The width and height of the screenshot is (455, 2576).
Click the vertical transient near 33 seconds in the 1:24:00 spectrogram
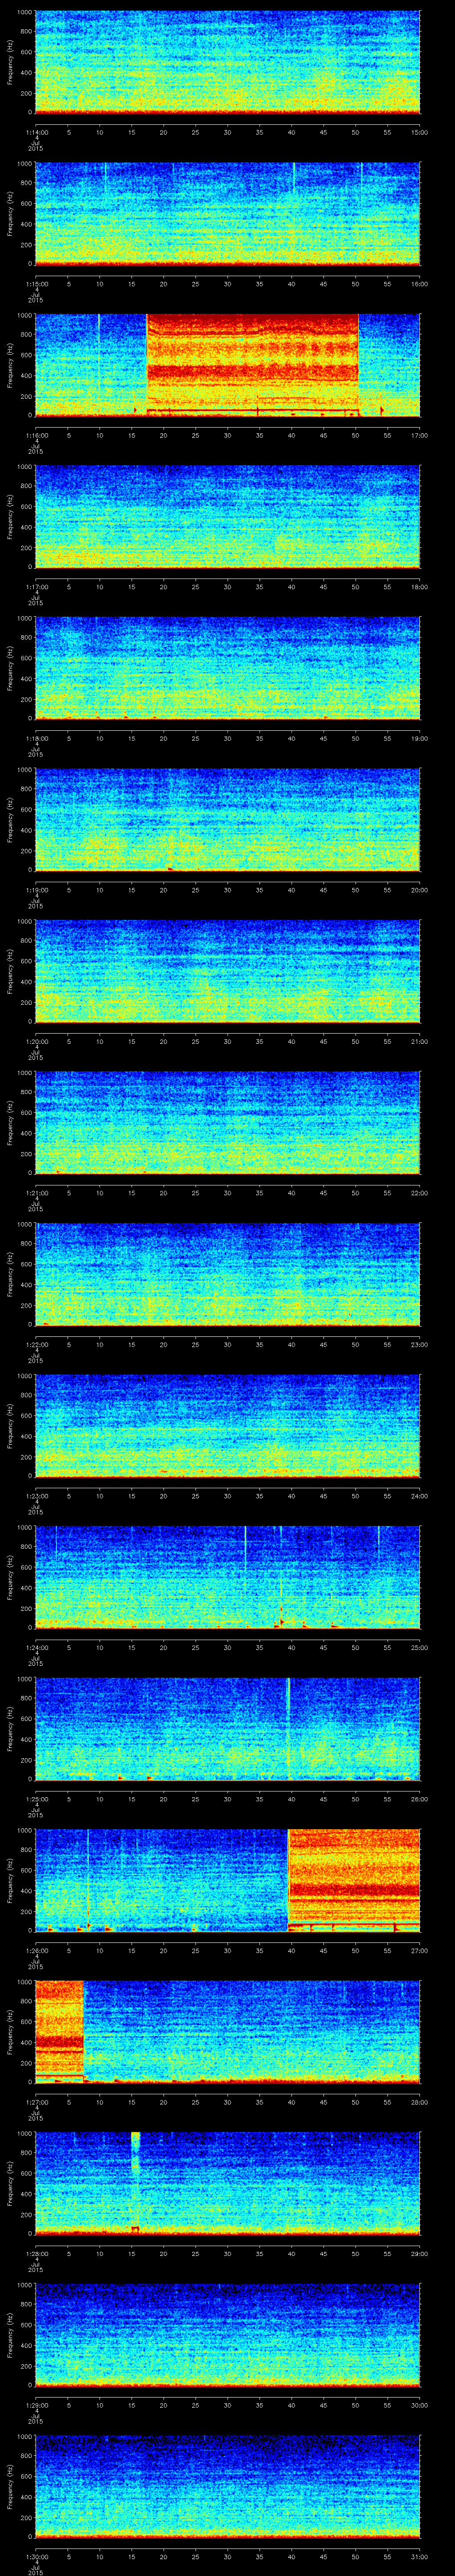point(245,1577)
